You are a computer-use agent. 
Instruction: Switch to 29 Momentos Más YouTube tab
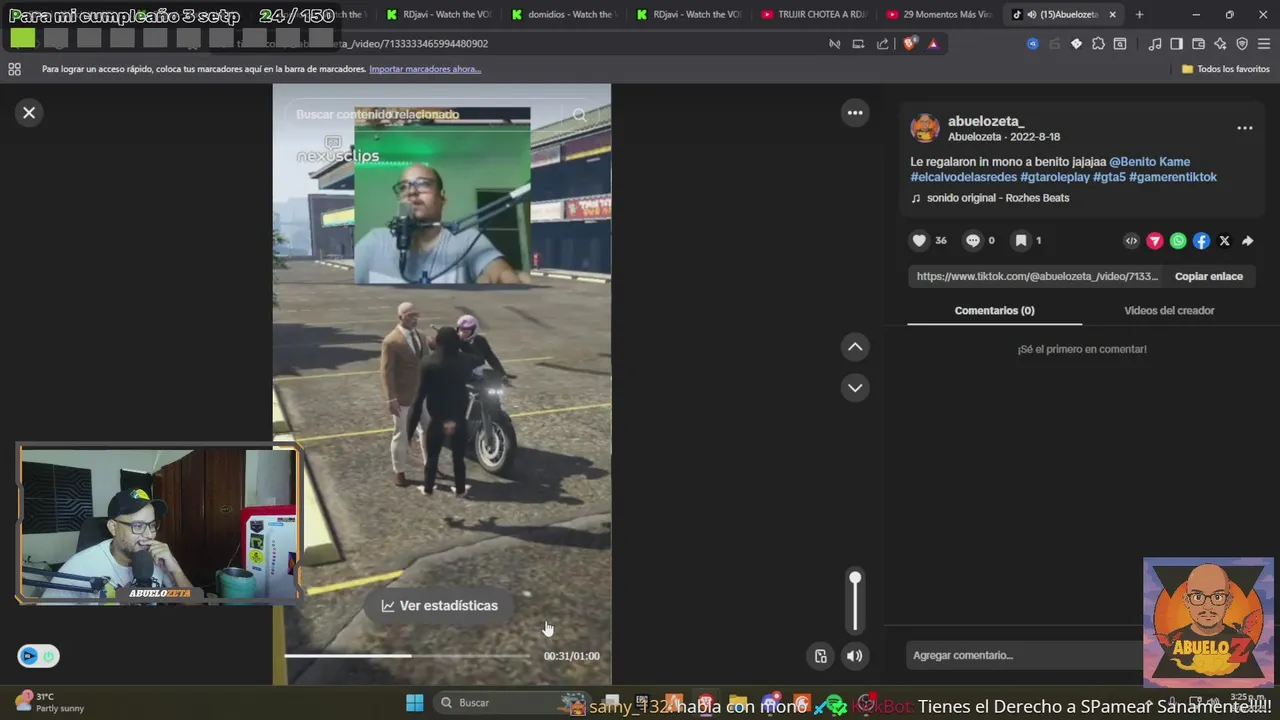point(937,14)
